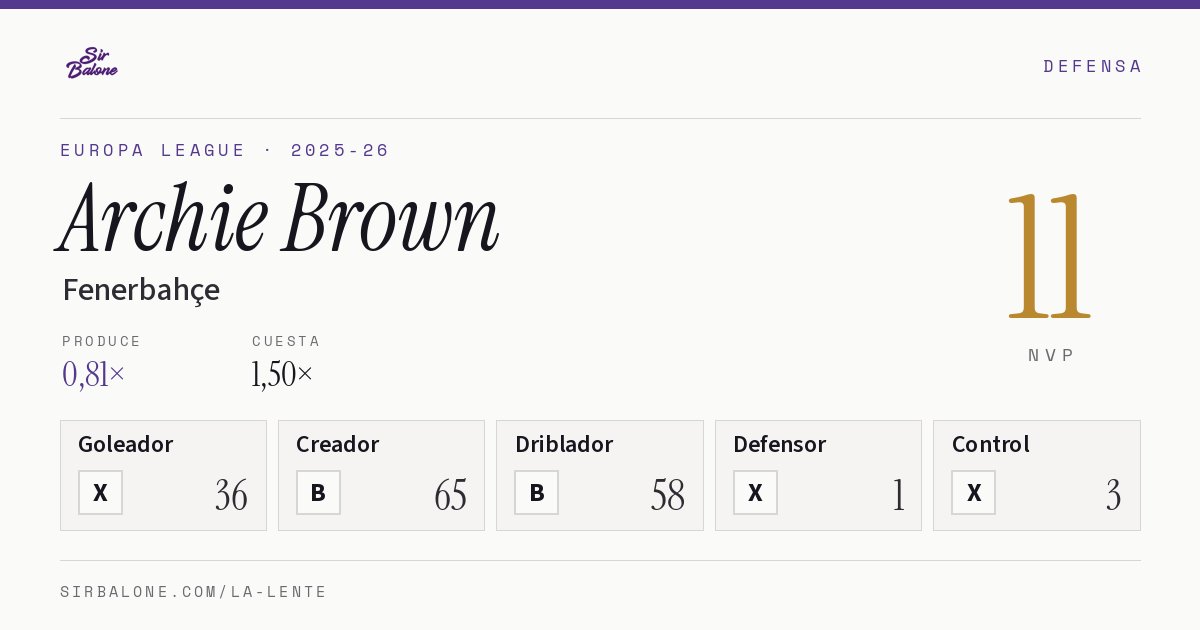Select the B badge in Creador card
This screenshot has height=630, width=1200.
[x=318, y=493]
